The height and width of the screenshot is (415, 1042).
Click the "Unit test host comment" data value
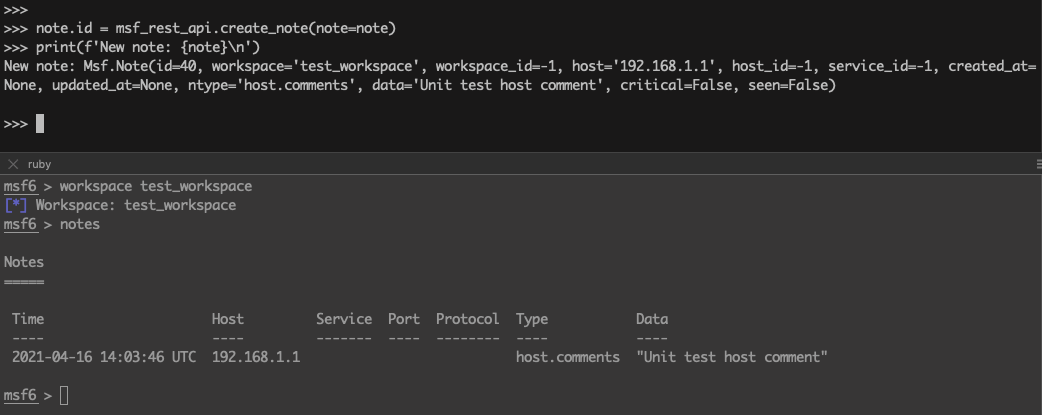click(x=732, y=357)
